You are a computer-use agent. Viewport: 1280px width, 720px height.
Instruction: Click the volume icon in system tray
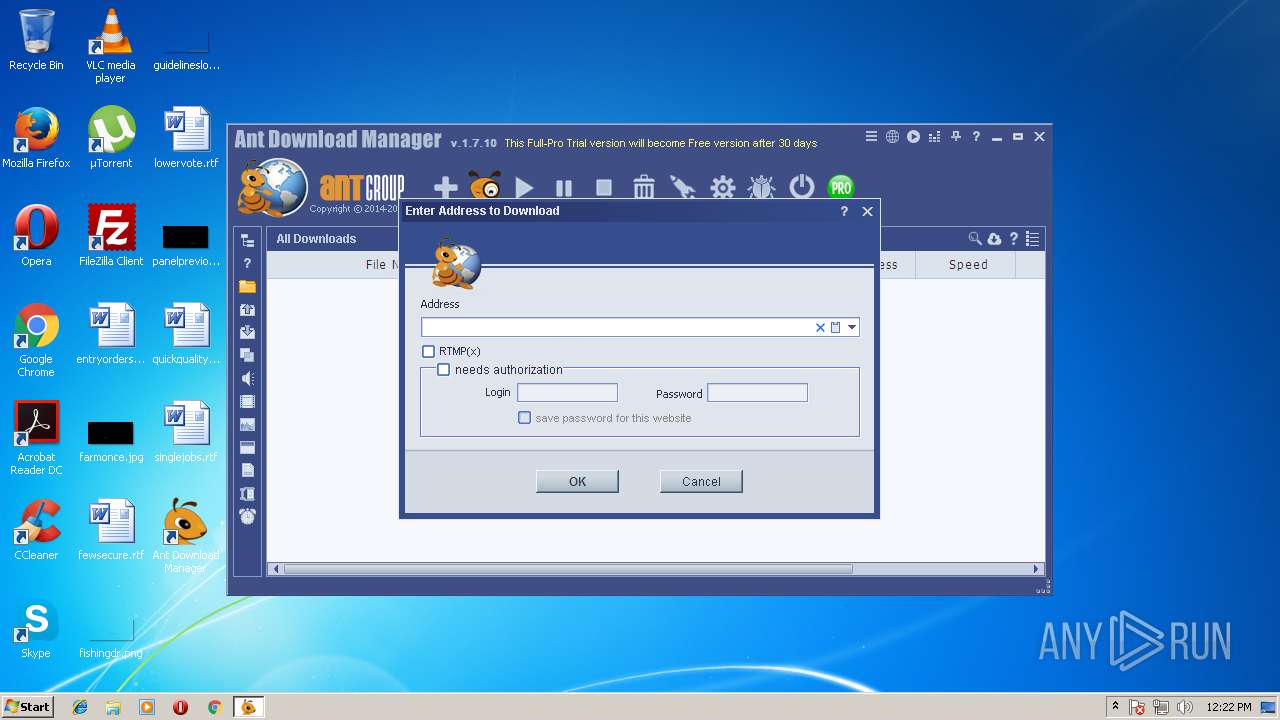click(1185, 707)
